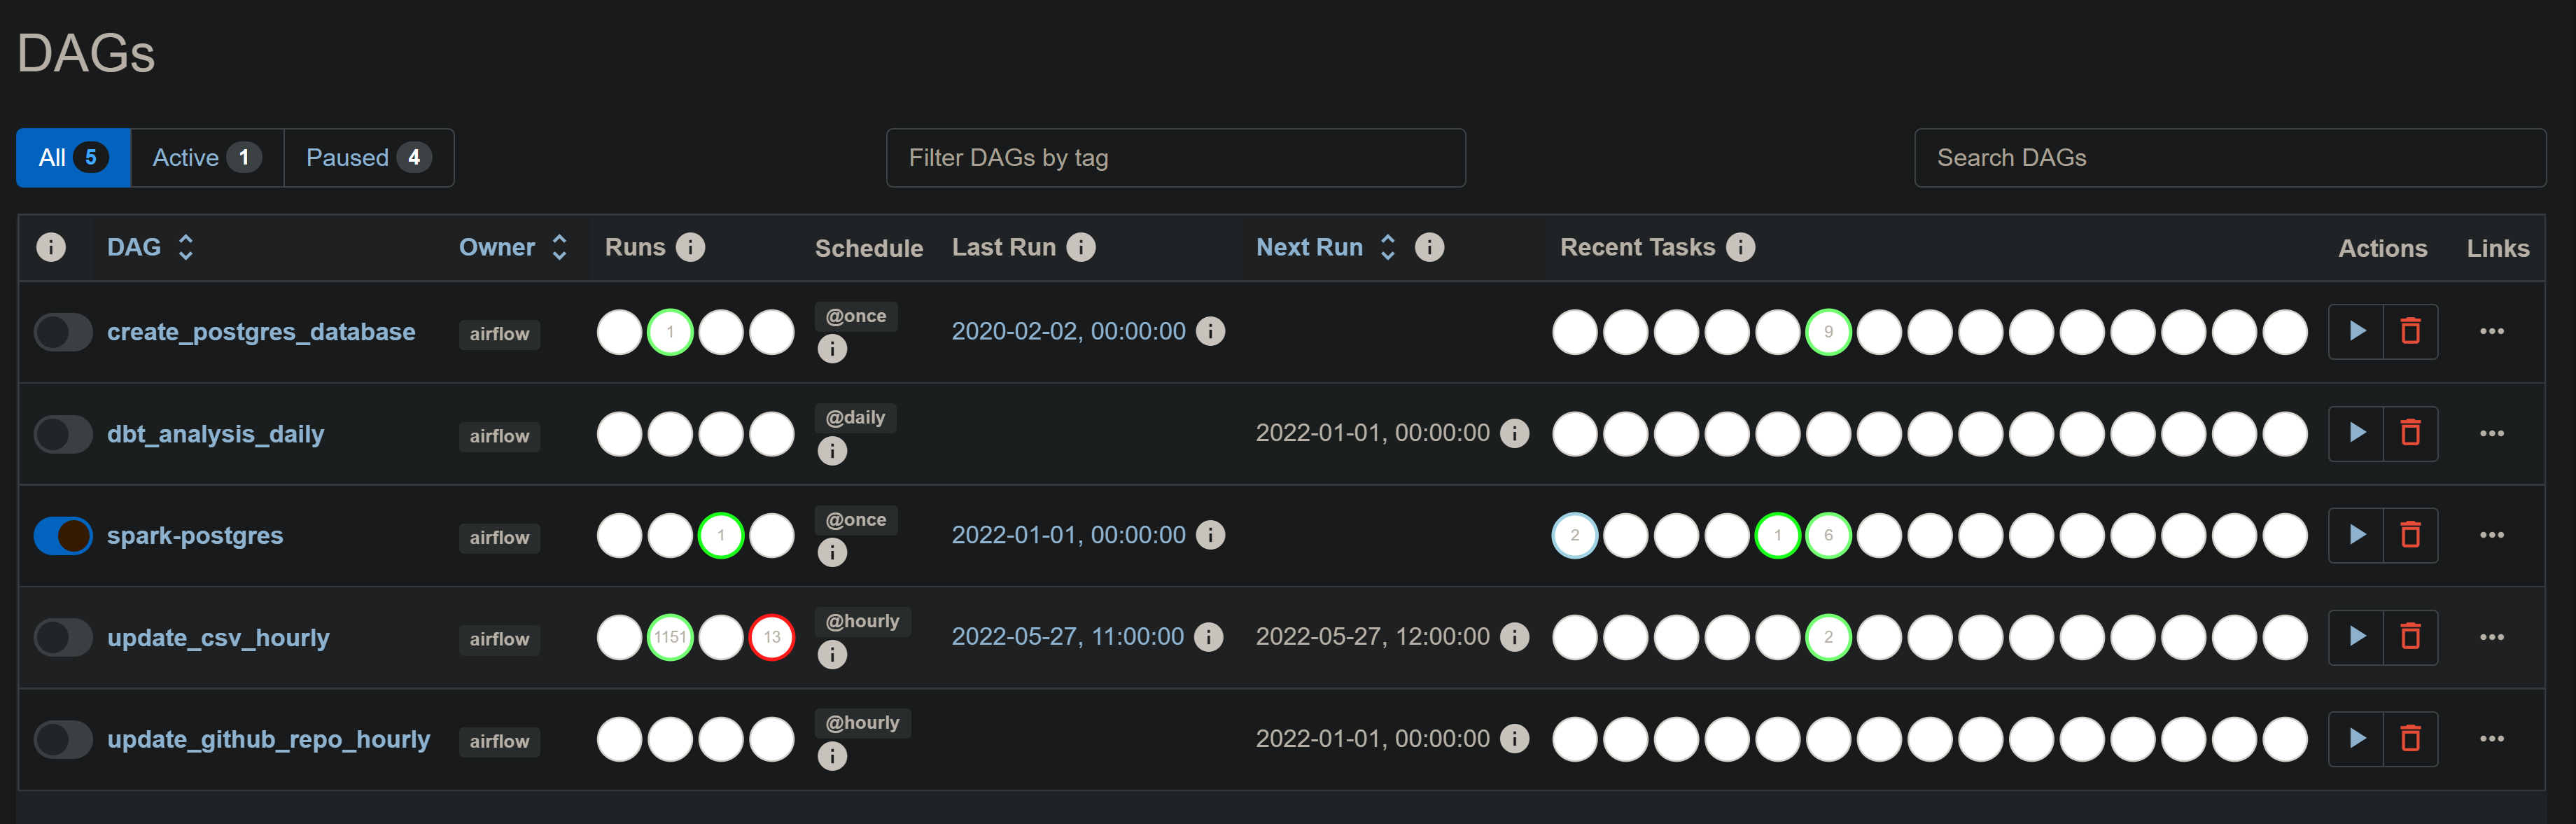Pause the spark-postgres DAG toggle
This screenshot has width=2576, height=824.
(x=63, y=535)
